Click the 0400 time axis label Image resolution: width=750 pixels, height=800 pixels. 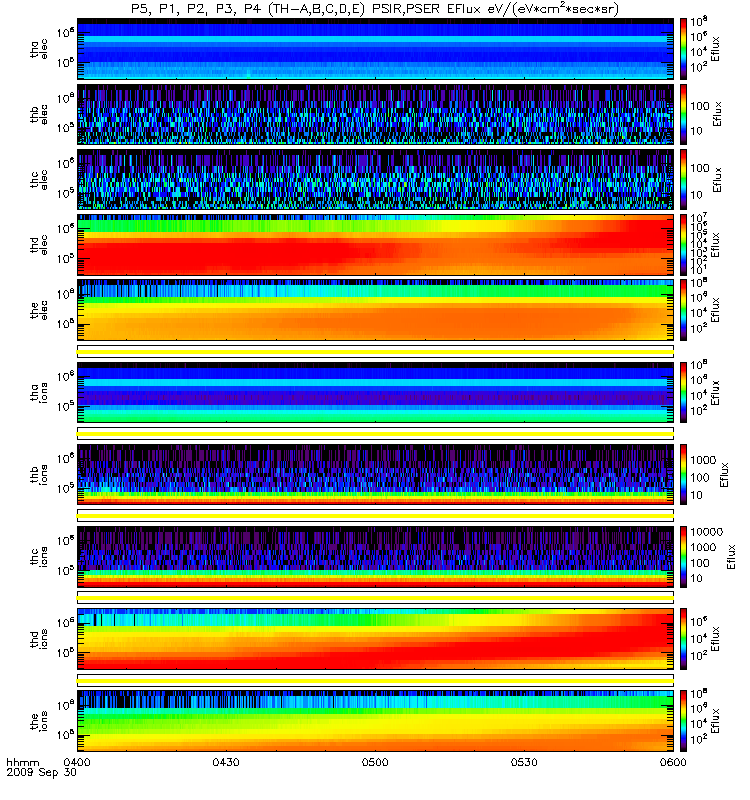[x=77, y=762]
